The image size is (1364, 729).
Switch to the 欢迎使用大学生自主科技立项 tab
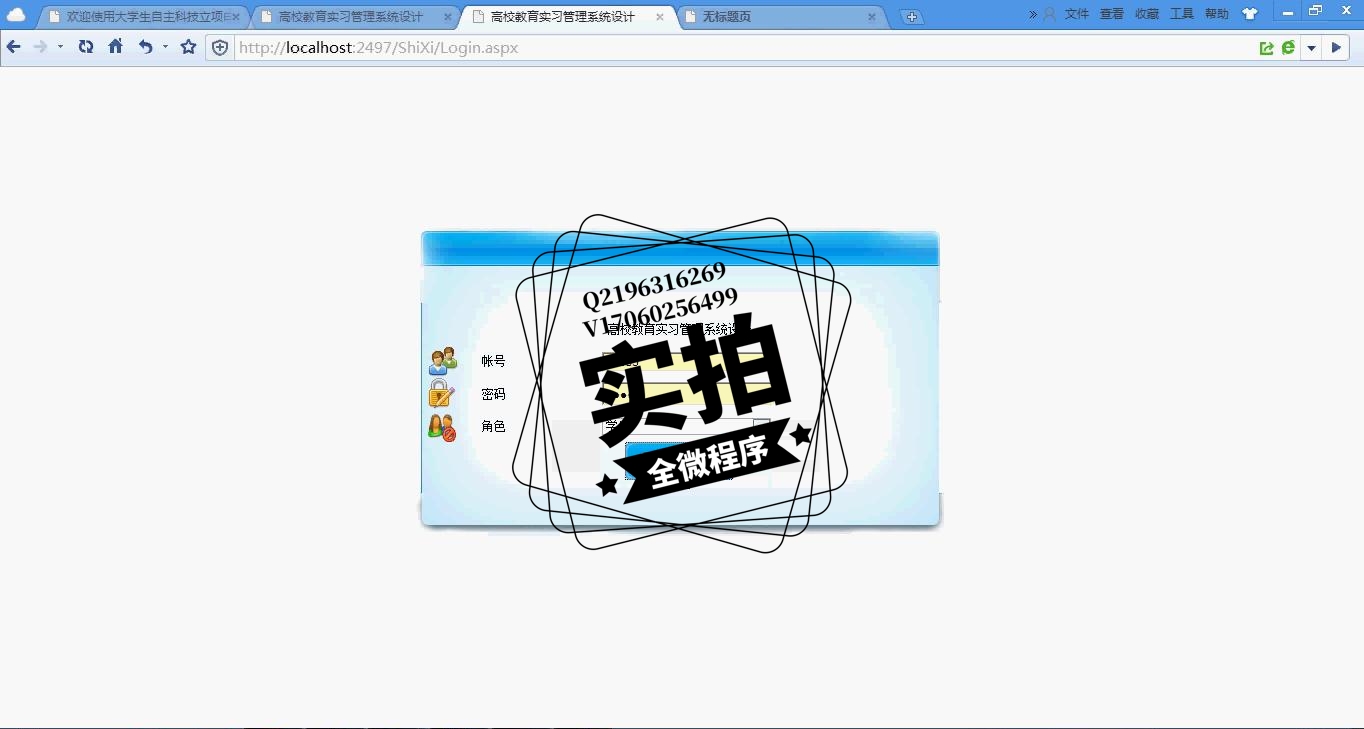click(x=145, y=17)
